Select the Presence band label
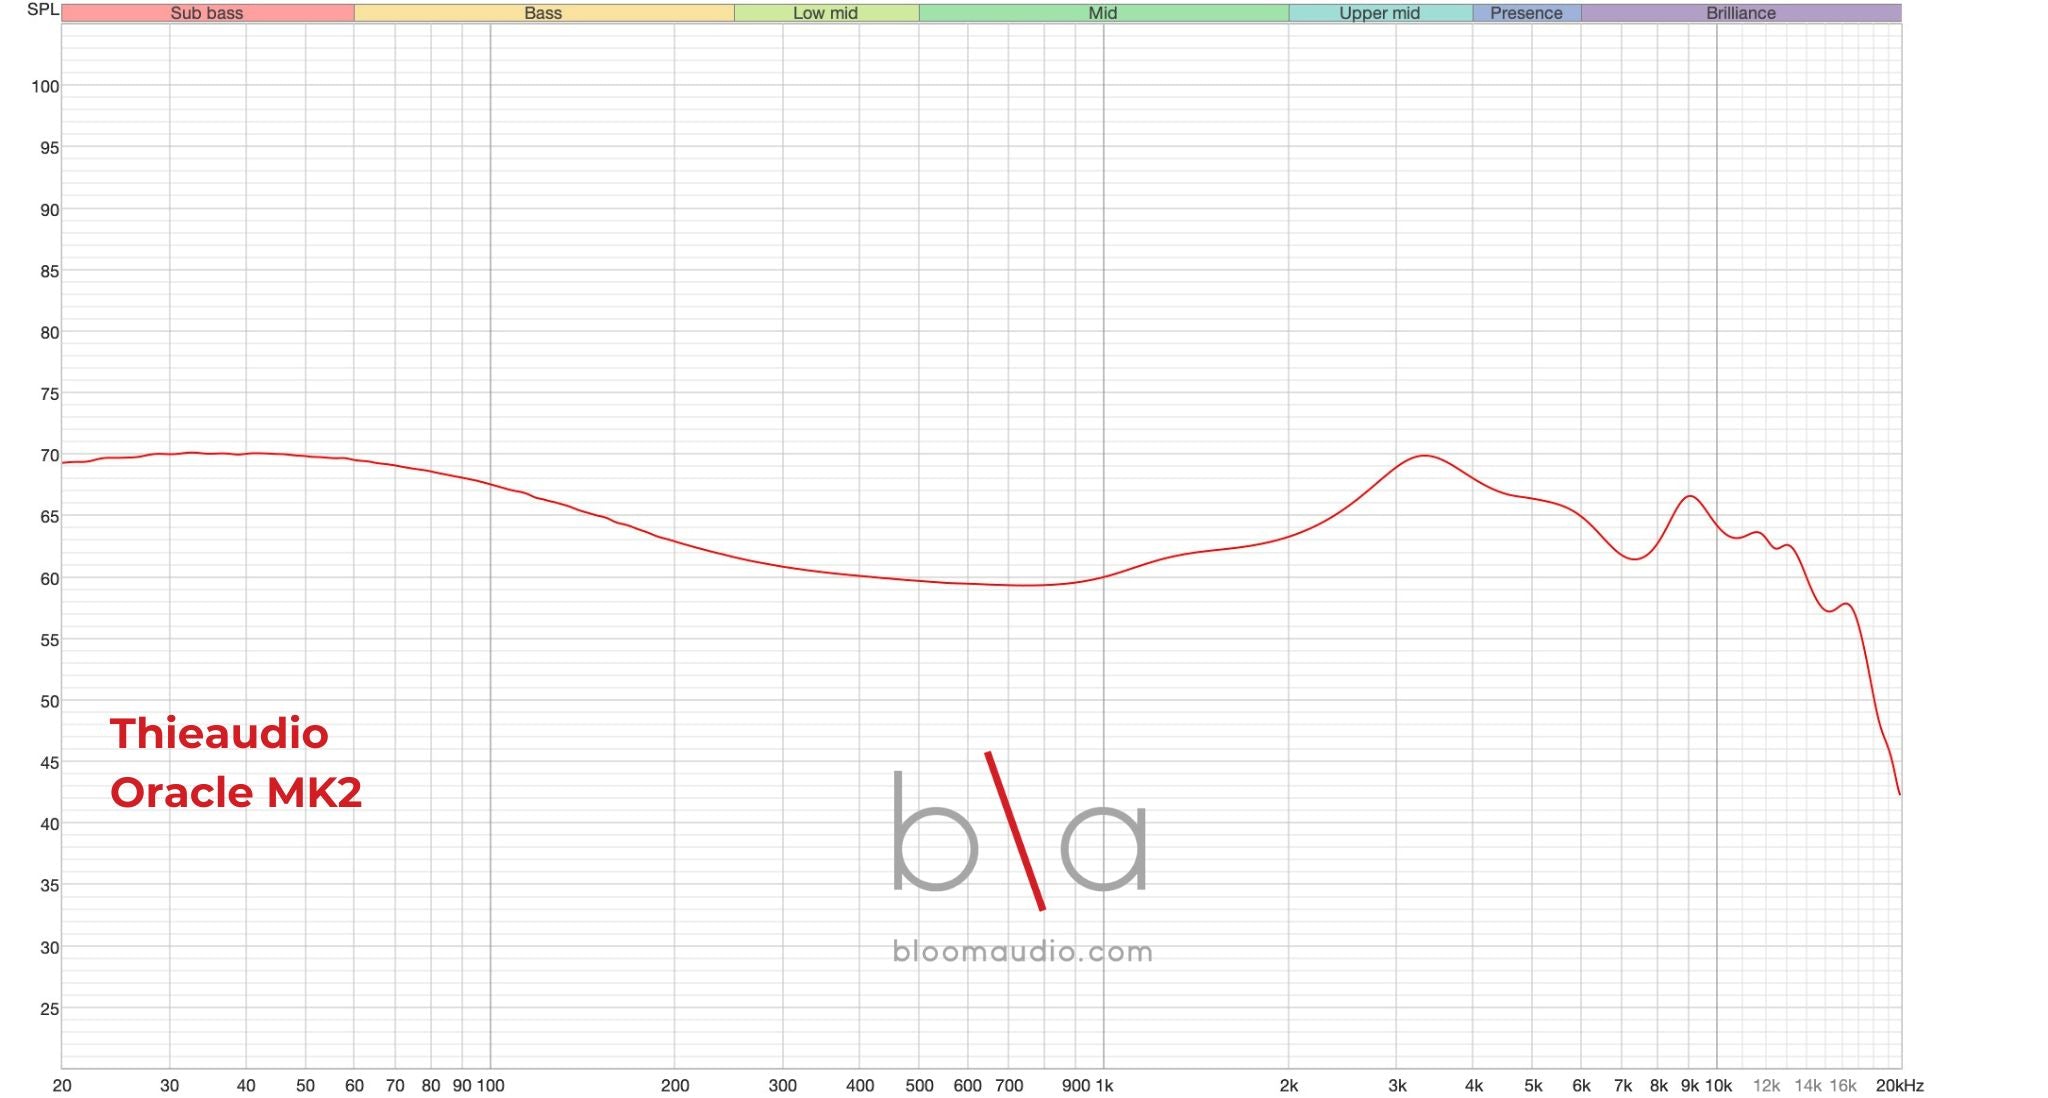This screenshot has height=1098, width=2048. point(1525,13)
